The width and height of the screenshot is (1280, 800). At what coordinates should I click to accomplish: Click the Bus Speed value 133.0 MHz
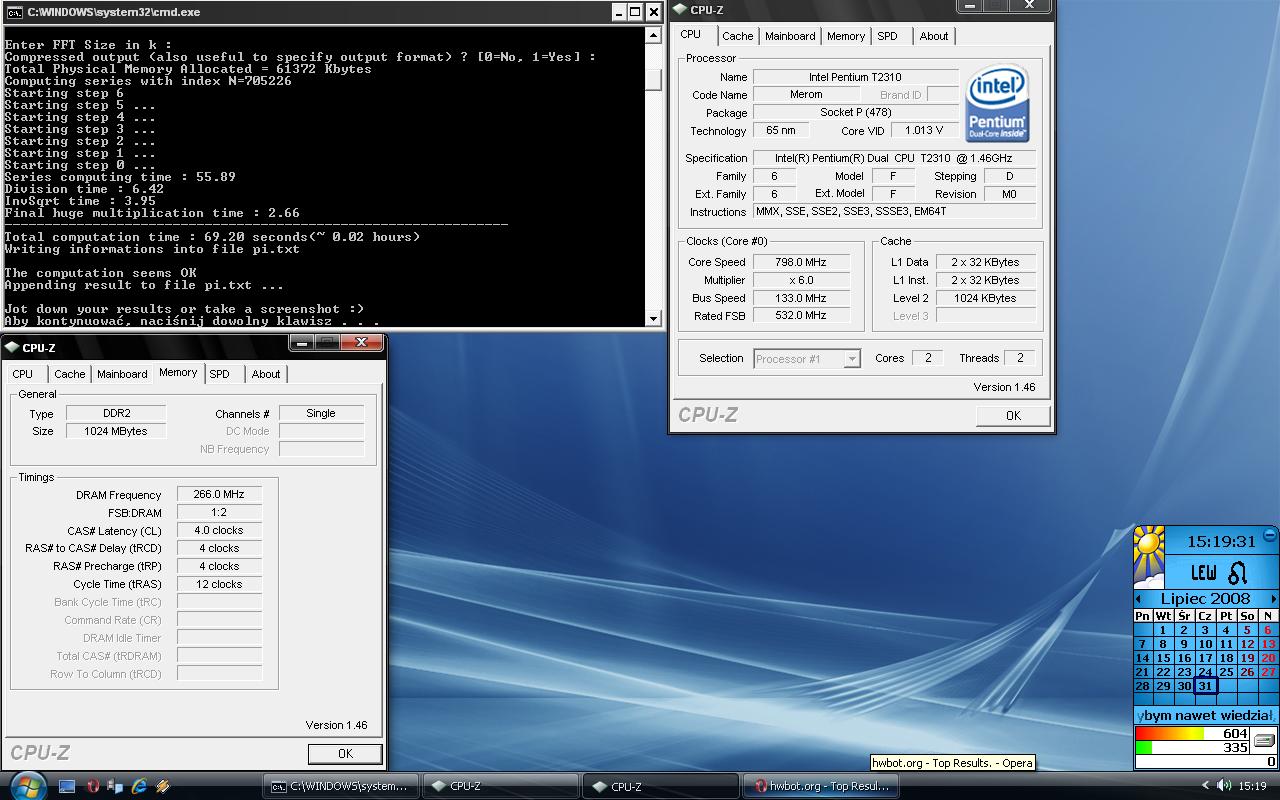point(801,298)
